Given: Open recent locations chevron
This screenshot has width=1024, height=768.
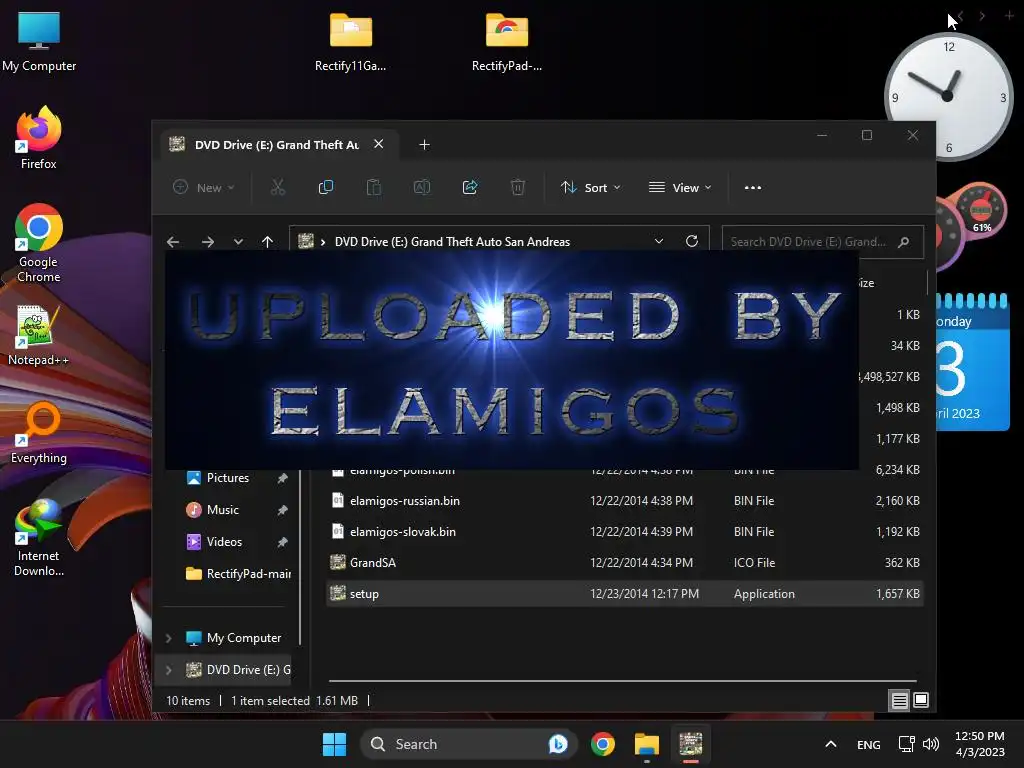Looking at the screenshot, I should 238,242.
